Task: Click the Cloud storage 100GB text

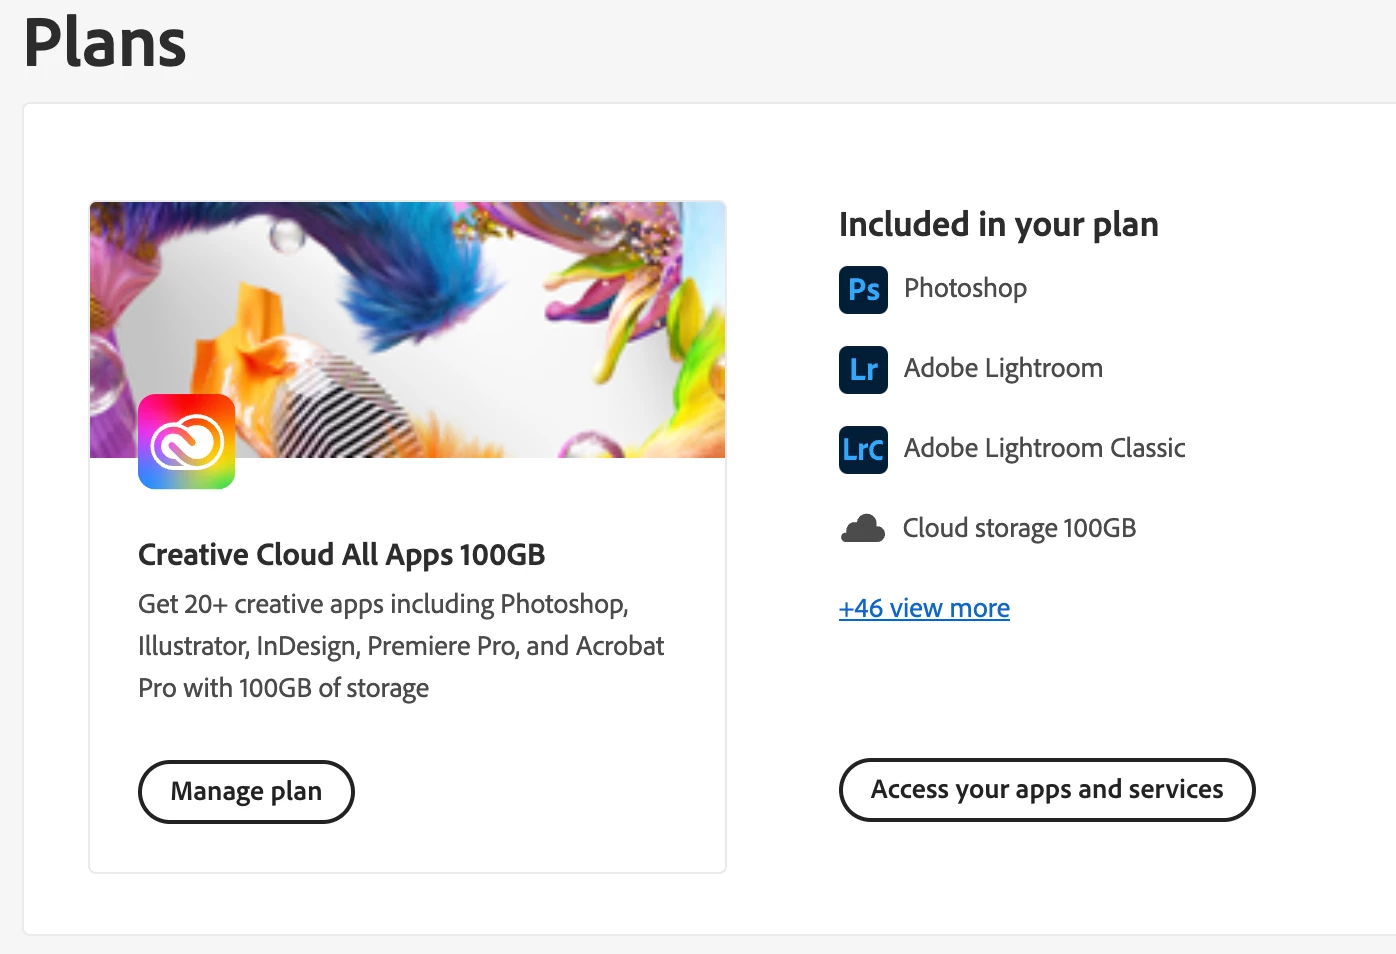Action: (x=1019, y=528)
